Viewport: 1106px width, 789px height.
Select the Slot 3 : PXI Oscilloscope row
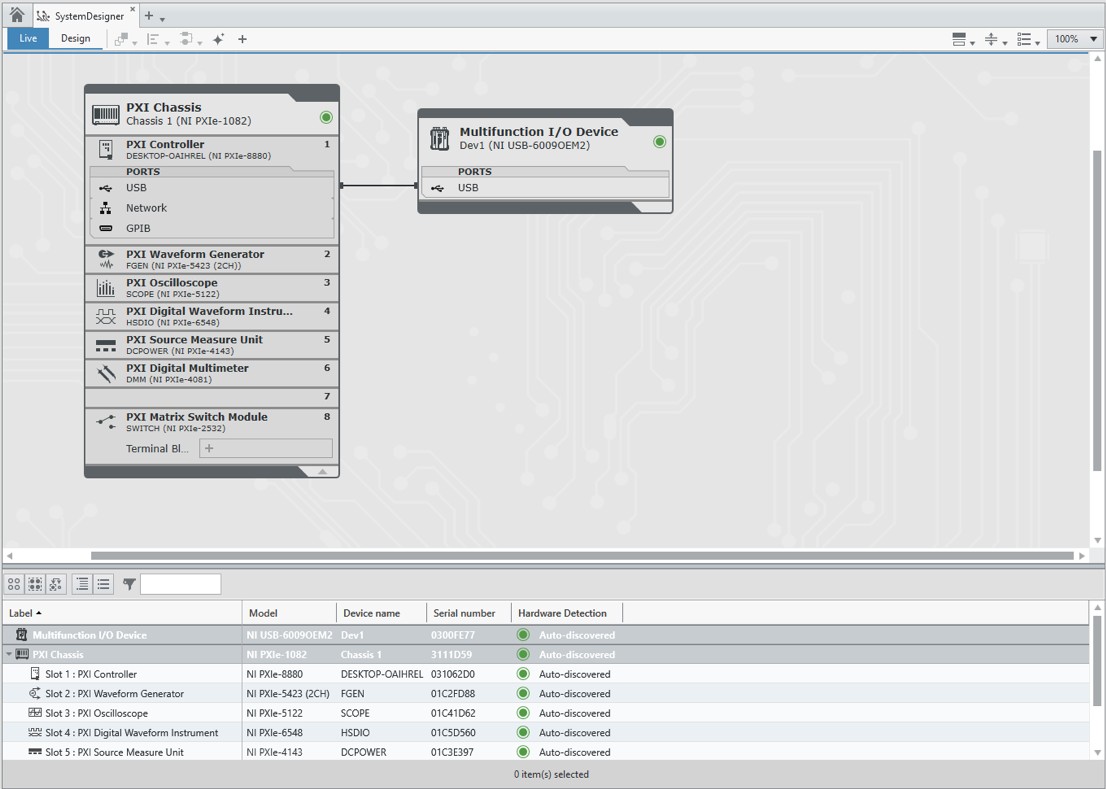[x=546, y=713]
